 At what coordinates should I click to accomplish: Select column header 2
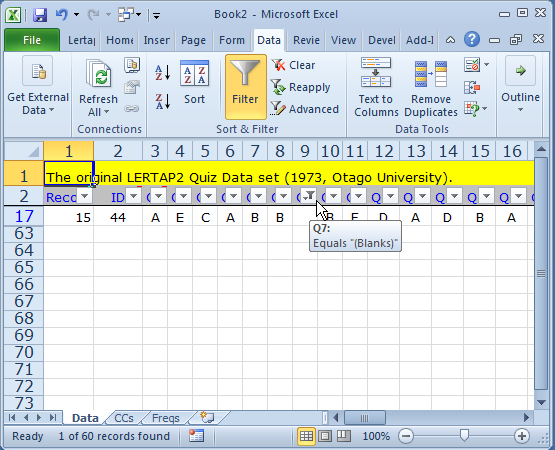click(x=118, y=151)
